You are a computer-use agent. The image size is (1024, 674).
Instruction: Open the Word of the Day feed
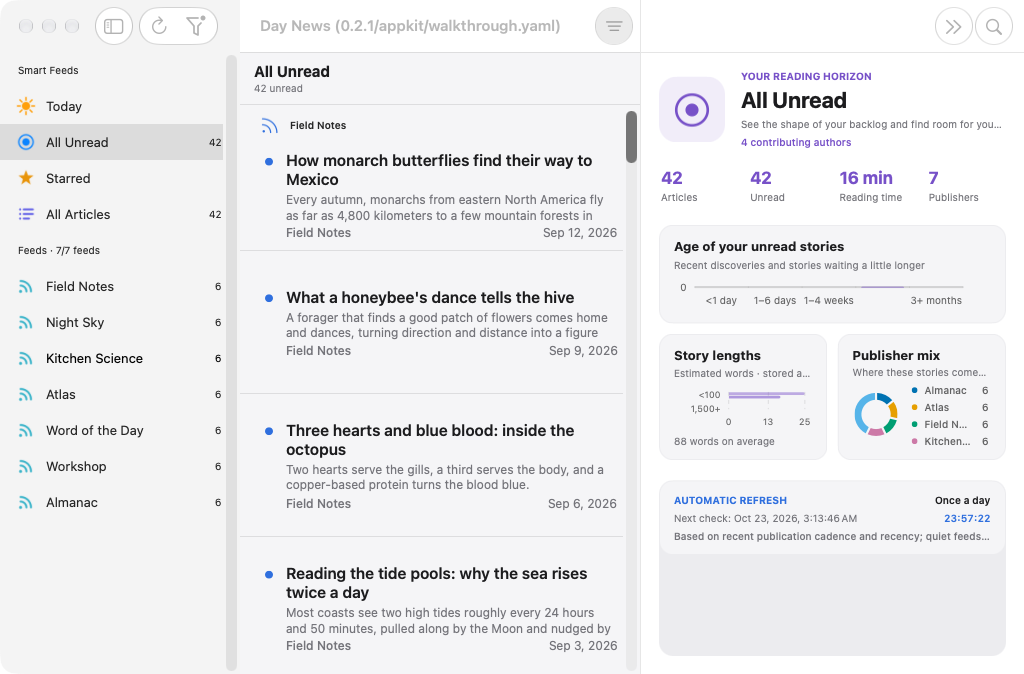coord(112,430)
